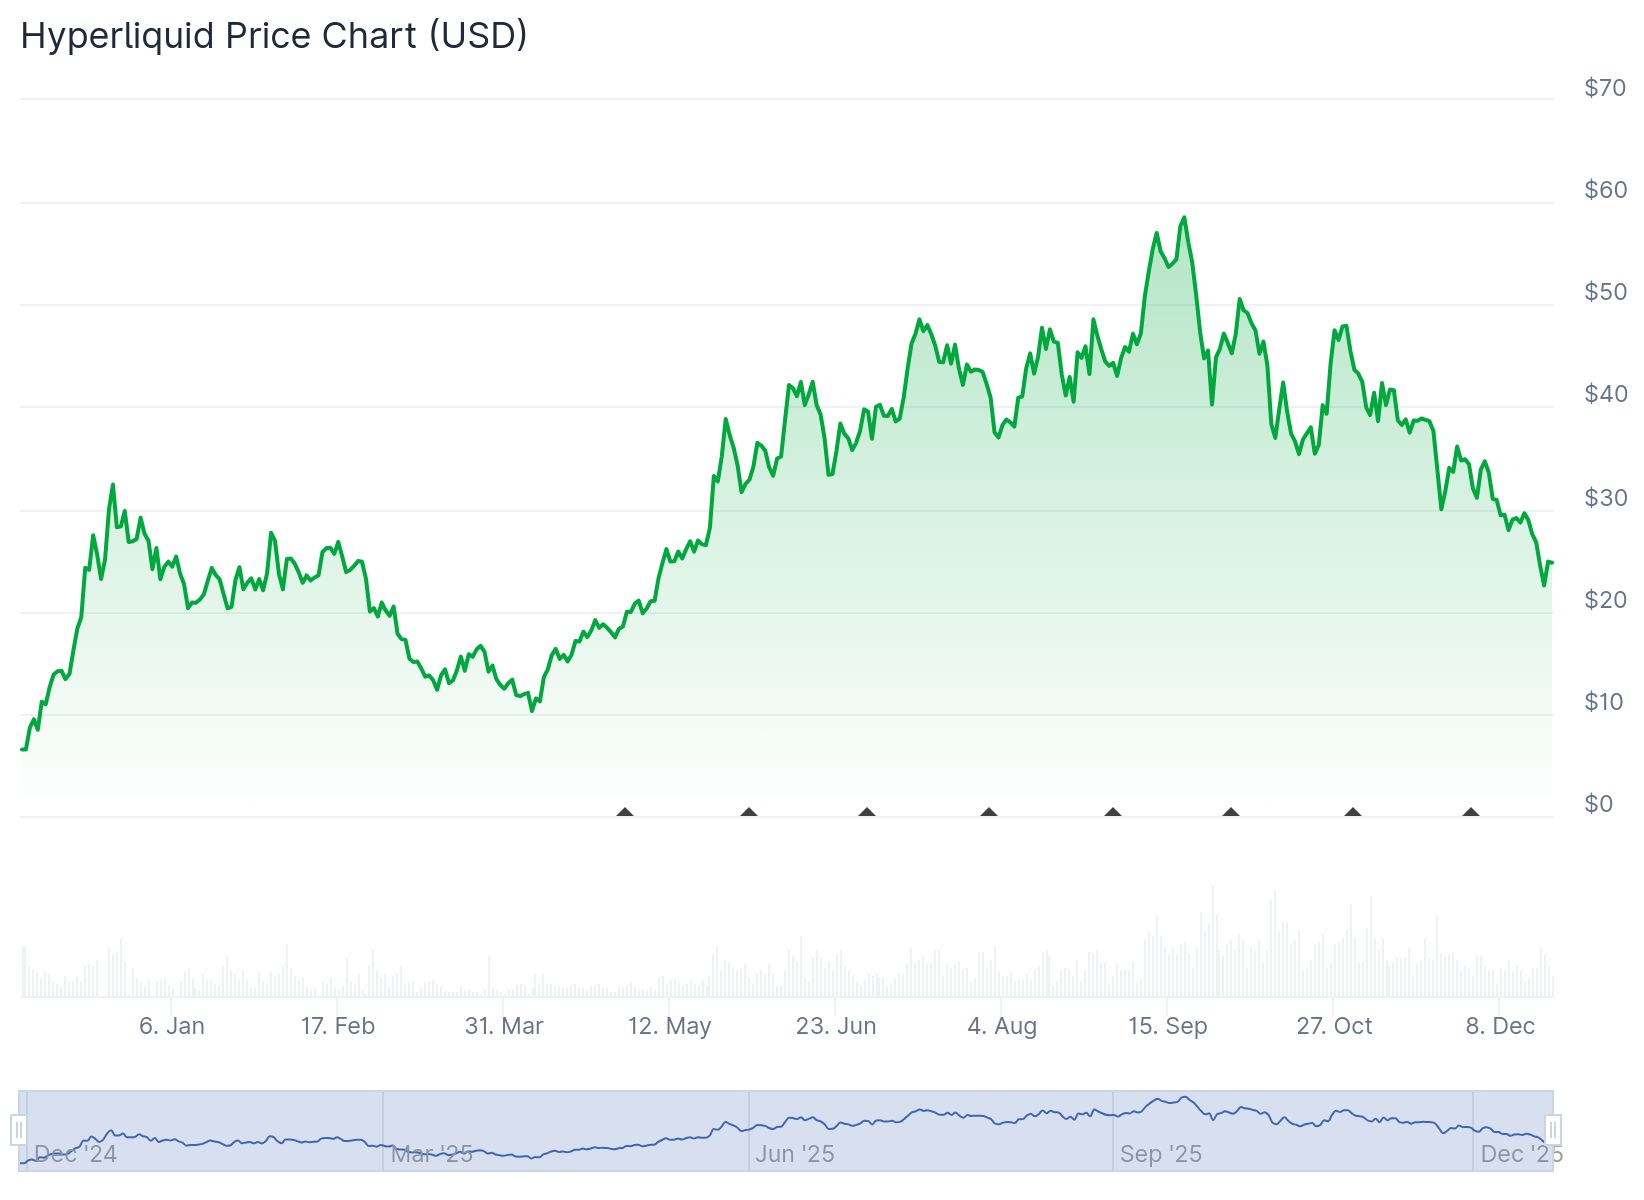Image resolution: width=1644 pixels, height=1200 pixels.
Task: Click the "15. Sep" date axis label
Action: tap(1167, 1026)
